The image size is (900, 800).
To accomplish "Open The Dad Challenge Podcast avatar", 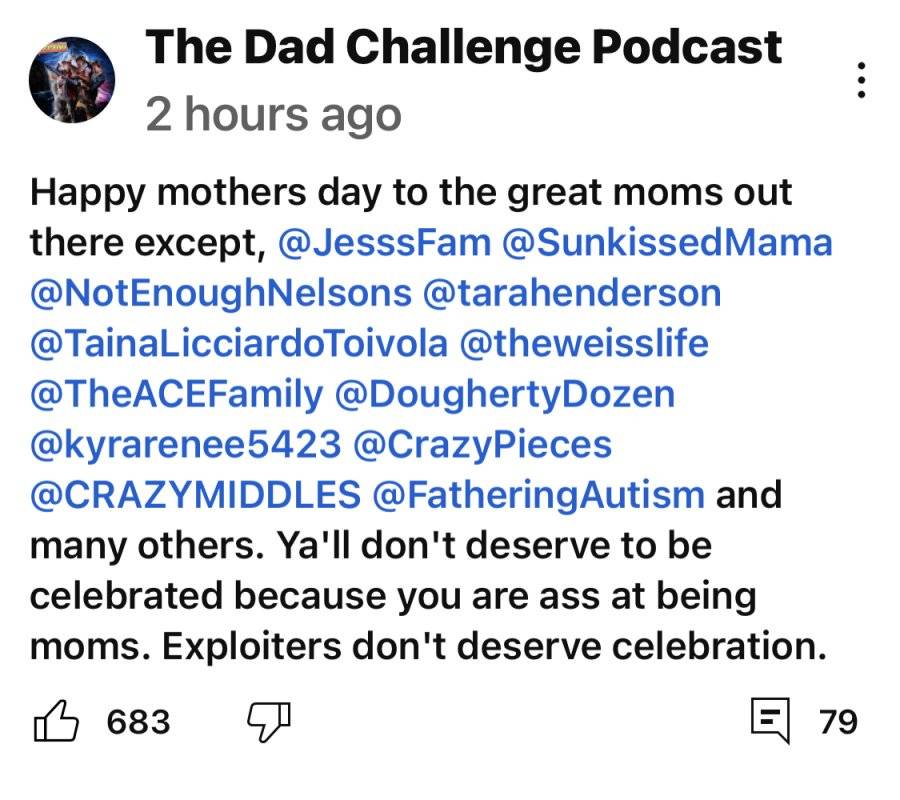I will pos(72,80).
